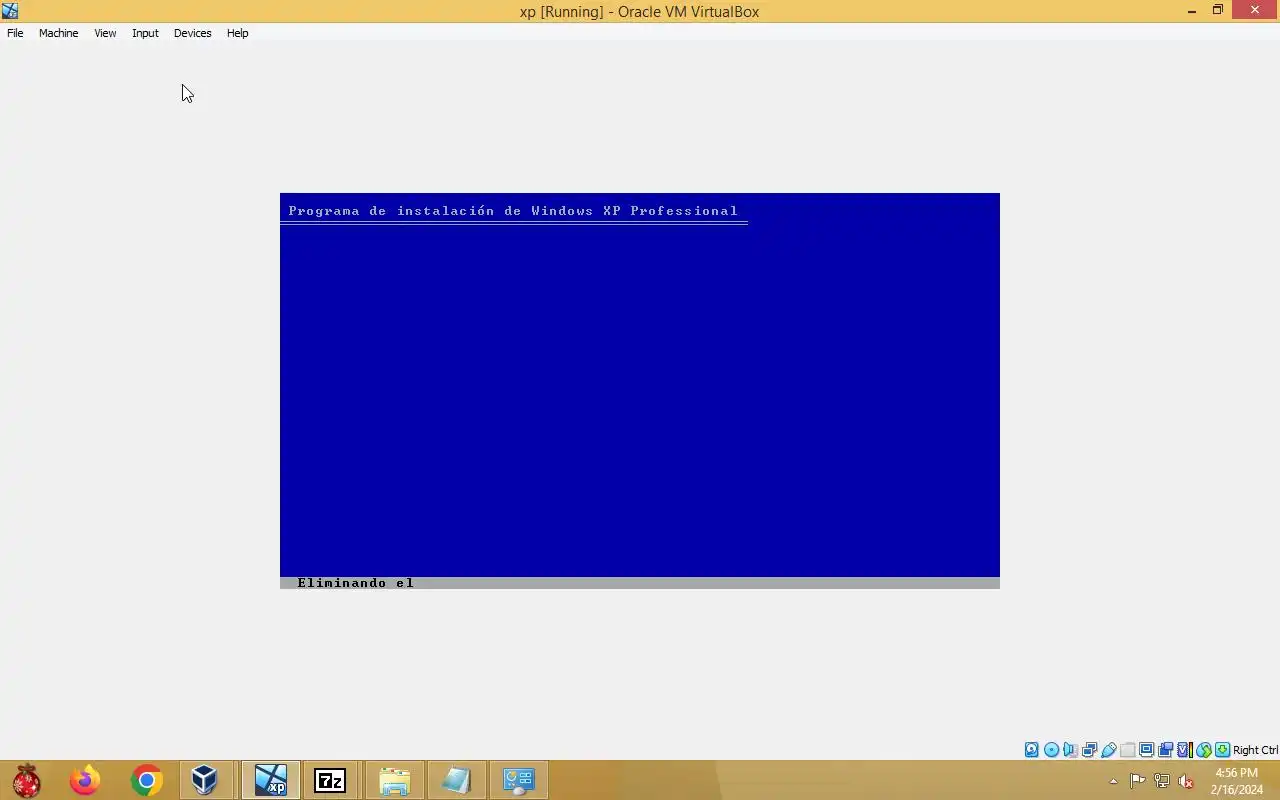Open the clock showing 4:56 PM
This screenshot has width=1280, height=800.
[1236, 781]
